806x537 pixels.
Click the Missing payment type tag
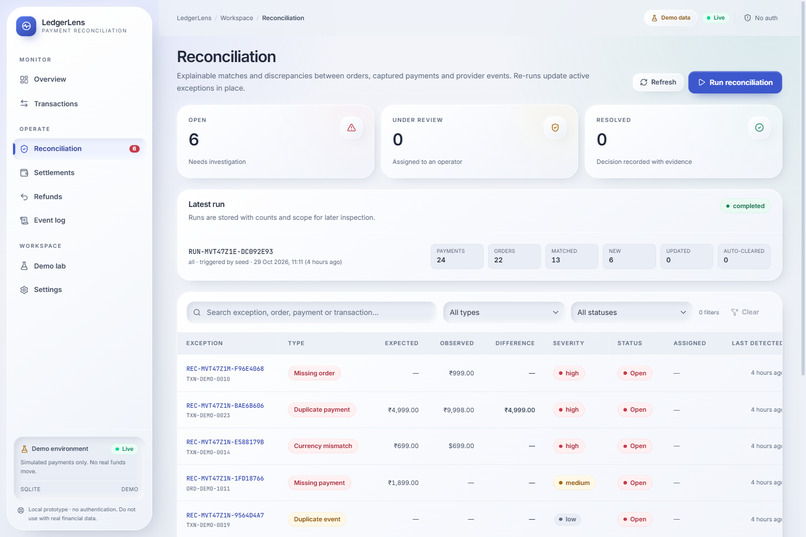click(x=319, y=483)
